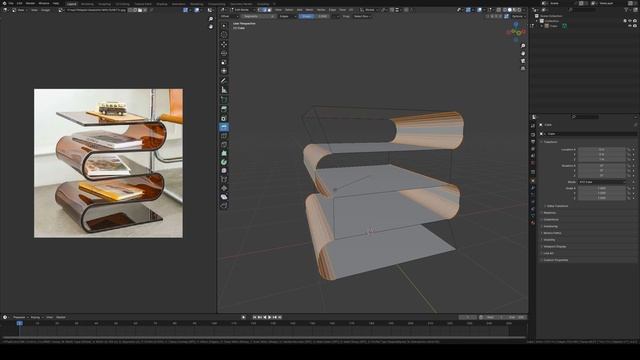Viewport: 640px width, 360px height.
Task: Select the 3D Cursor tool
Action: (224, 35)
